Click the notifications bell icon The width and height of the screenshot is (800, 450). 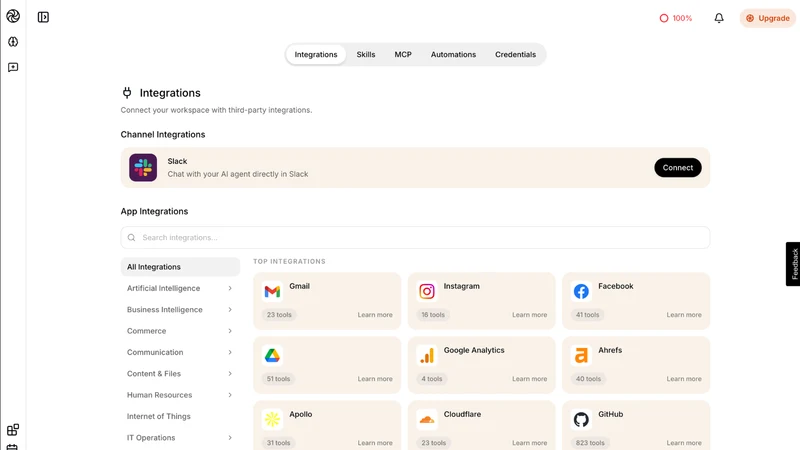[719, 18]
